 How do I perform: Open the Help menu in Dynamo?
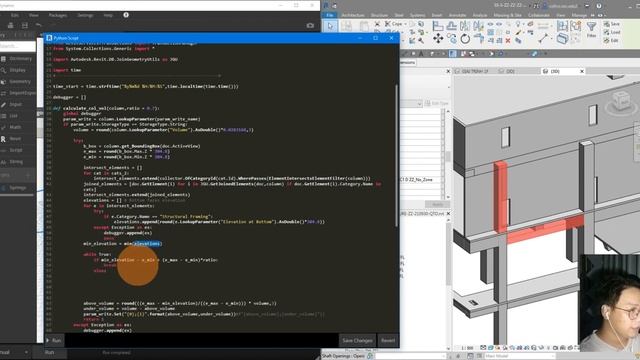(108, 15)
